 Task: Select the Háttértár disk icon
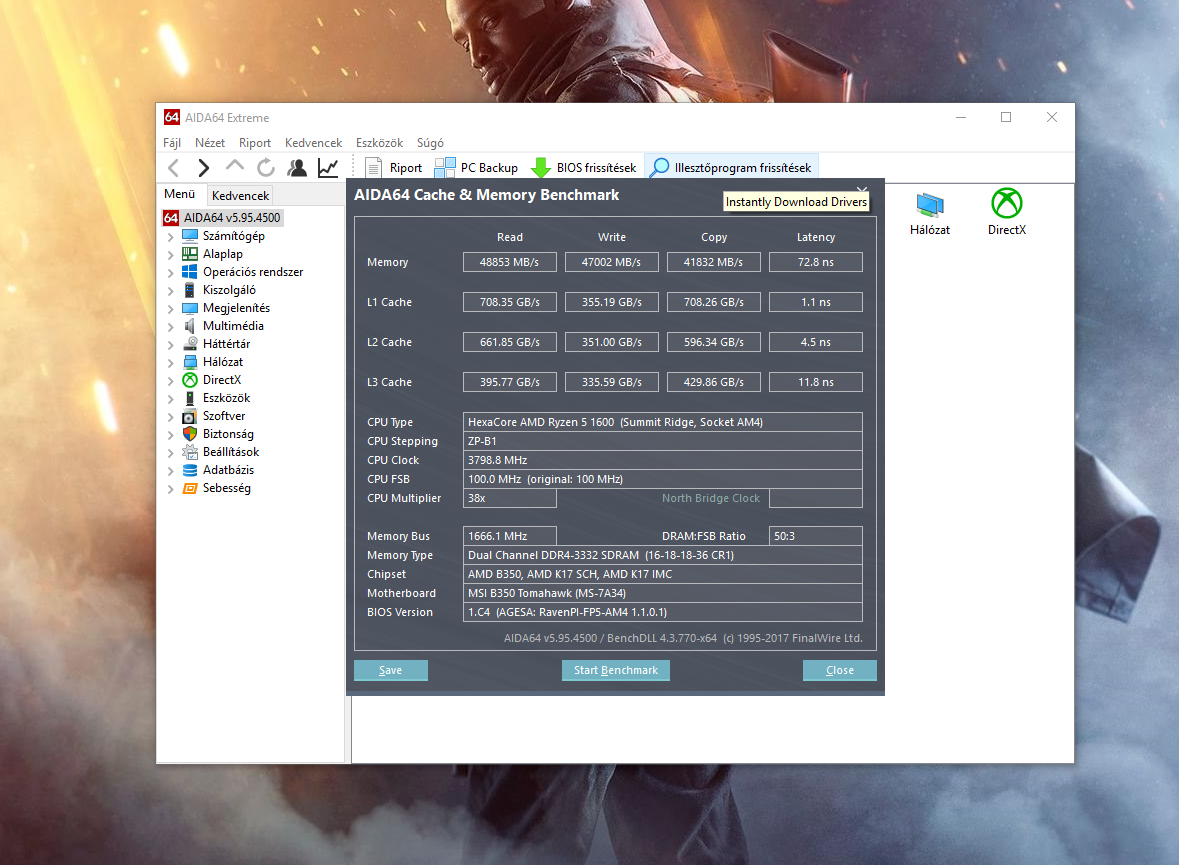[190, 344]
